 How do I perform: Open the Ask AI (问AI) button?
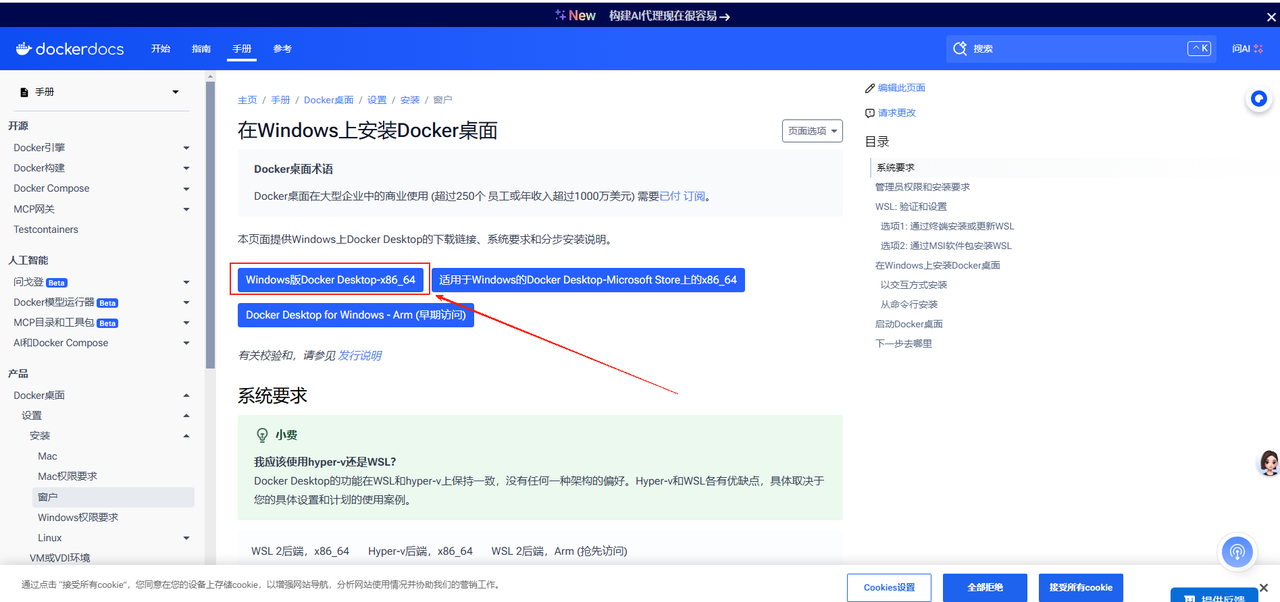pyautogui.click(x=1247, y=49)
